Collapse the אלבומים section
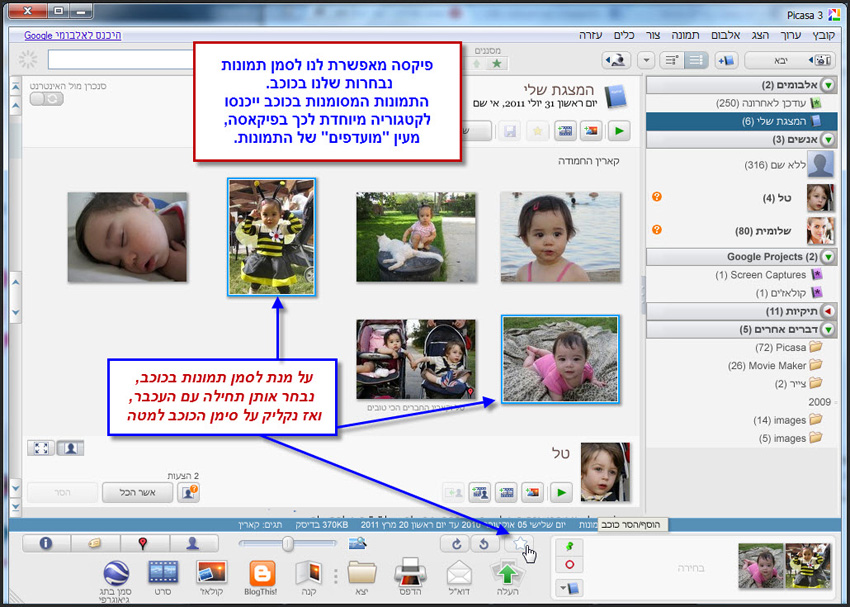This screenshot has width=850, height=607. pyautogui.click(x=827, y=85)
